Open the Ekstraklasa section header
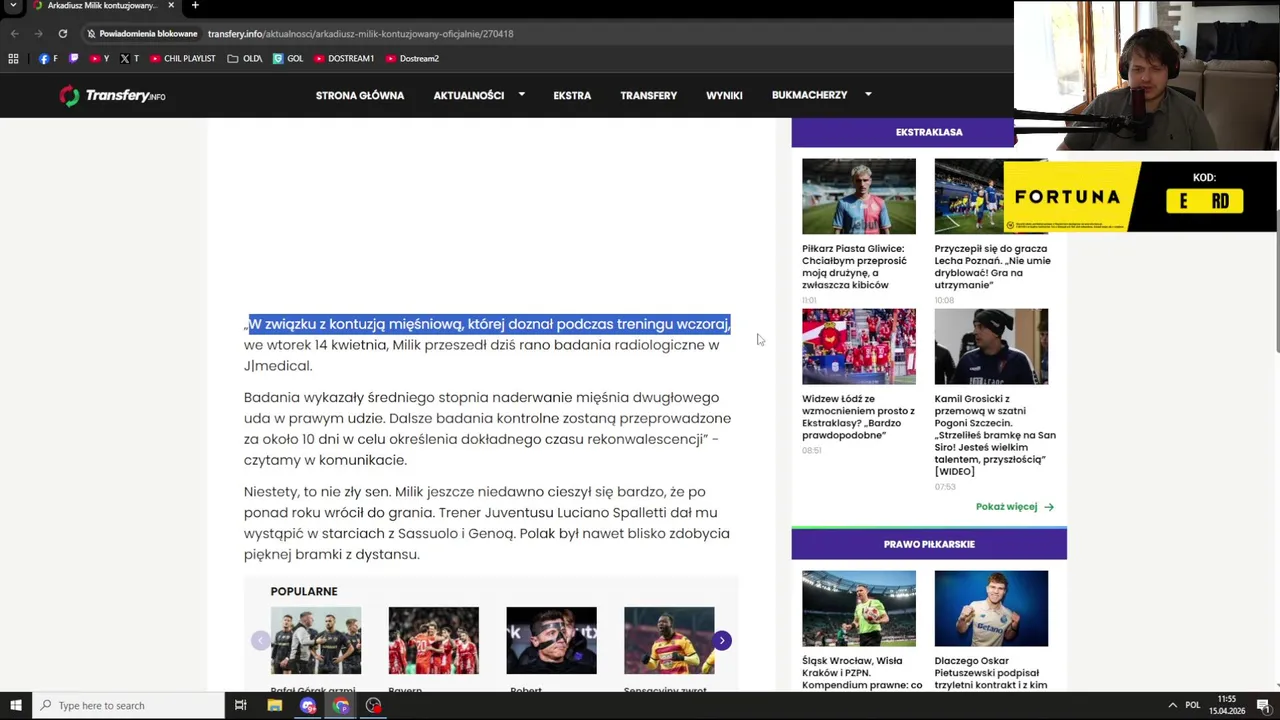This screenshot has height=720, width=1280. pyautogui.click(x=929, y=132)
